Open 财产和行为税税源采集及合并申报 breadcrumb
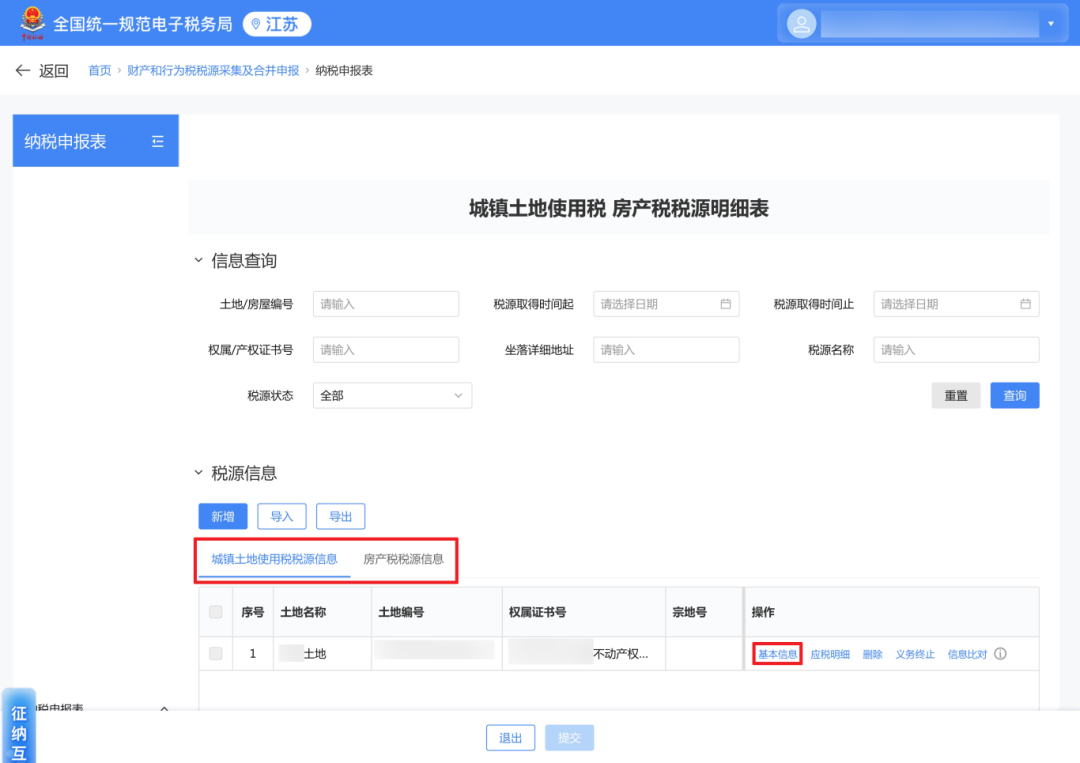The width and height of the screenshot is (1080, 763). (x=213, y=70)
